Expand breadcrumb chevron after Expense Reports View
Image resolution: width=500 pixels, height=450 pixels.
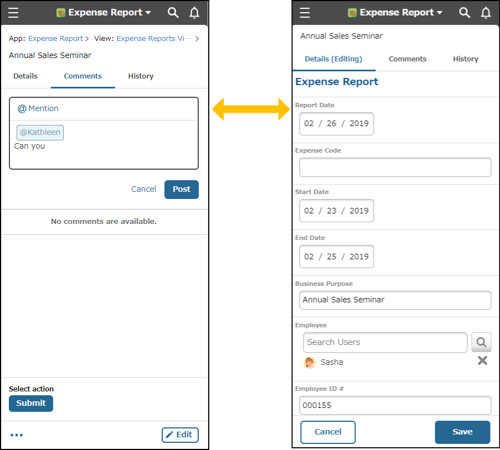[x=197, y=39]
